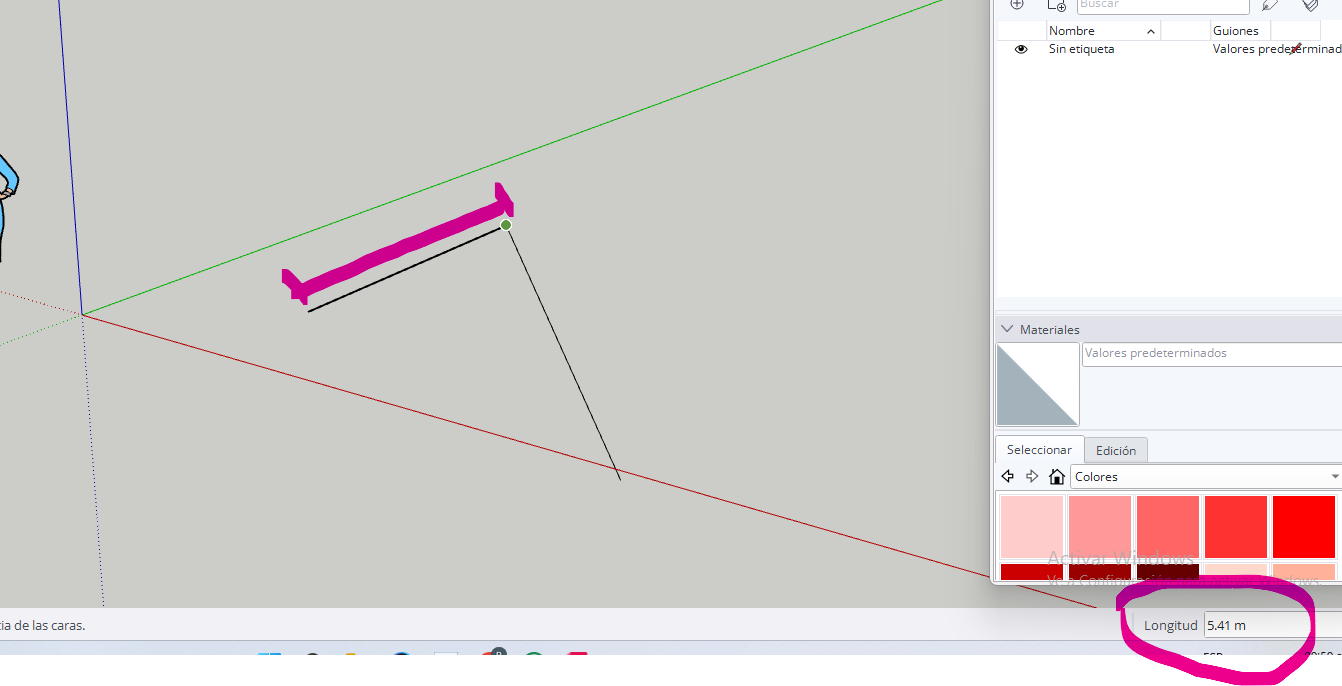Click the add tag plus icon
The image size is (1342, 686).
click(x=1017, y=4)
